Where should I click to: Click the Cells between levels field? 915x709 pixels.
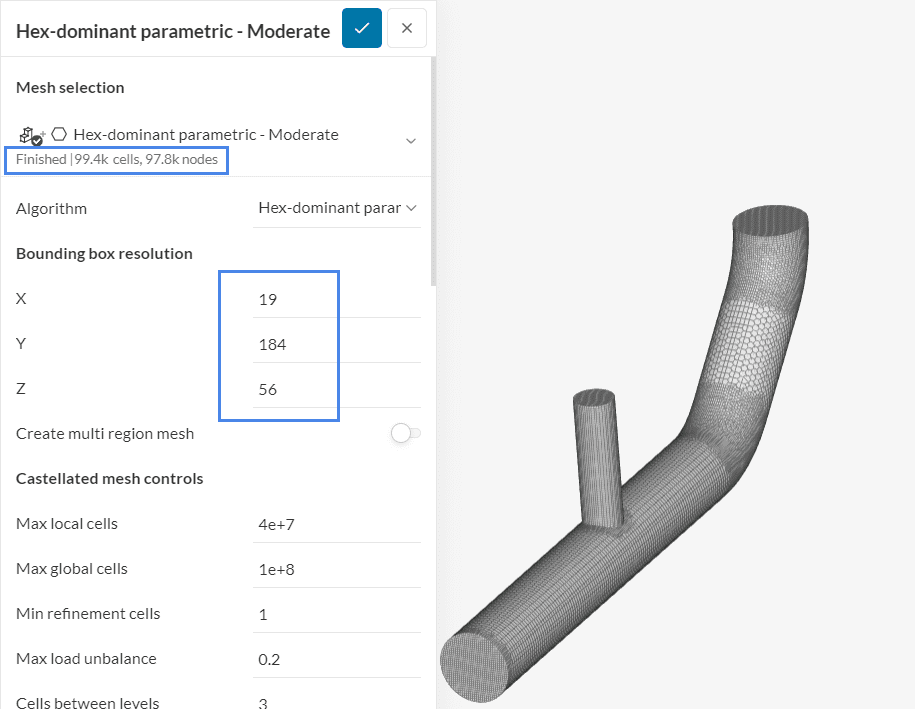click(x=337, y=702)
